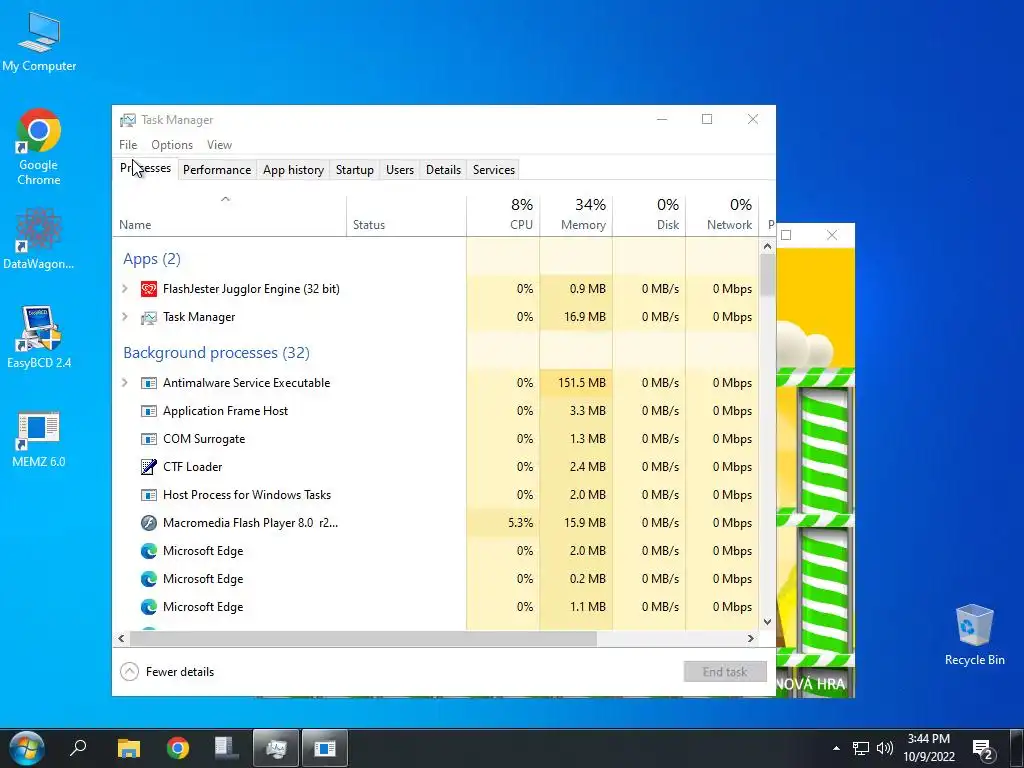Image resolution: width=1024 pixels, height=768 pixels.
Task: Click the Edge icon on the 0.2 MB row
Action: point(149,579)
